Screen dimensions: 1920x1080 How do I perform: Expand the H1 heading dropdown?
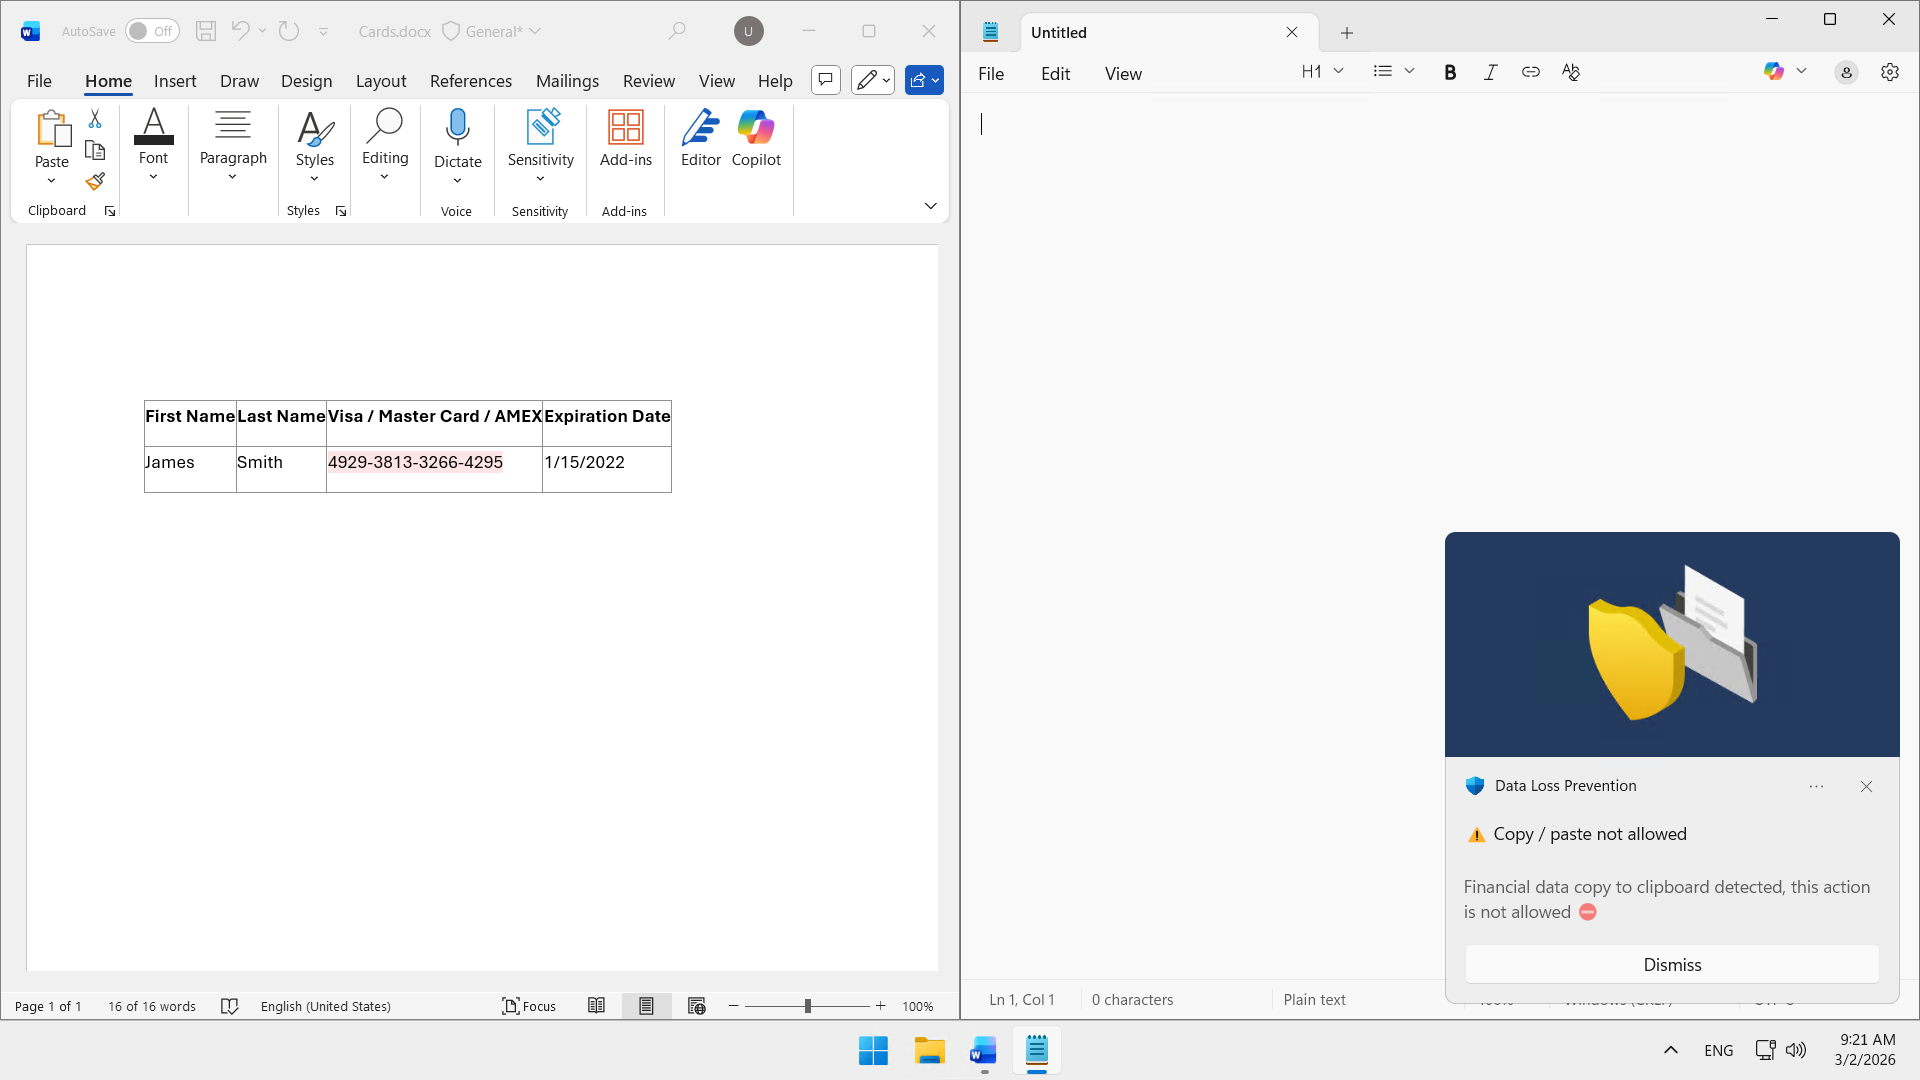pos(1322,72)
